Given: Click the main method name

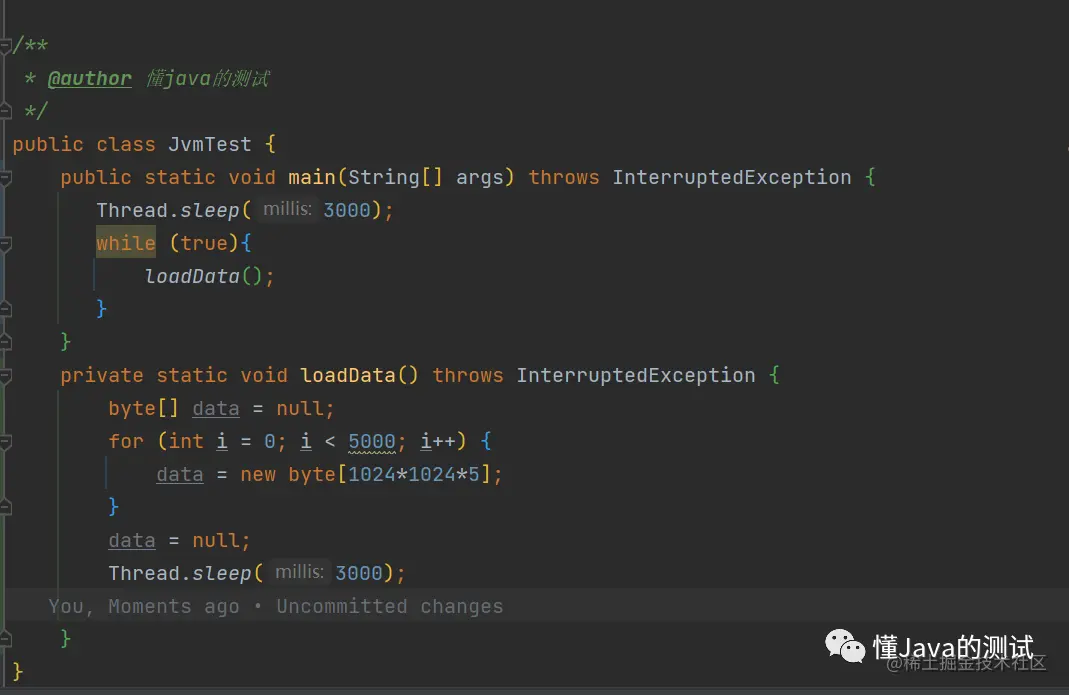Looking at the screenshot, I should 312,177.
